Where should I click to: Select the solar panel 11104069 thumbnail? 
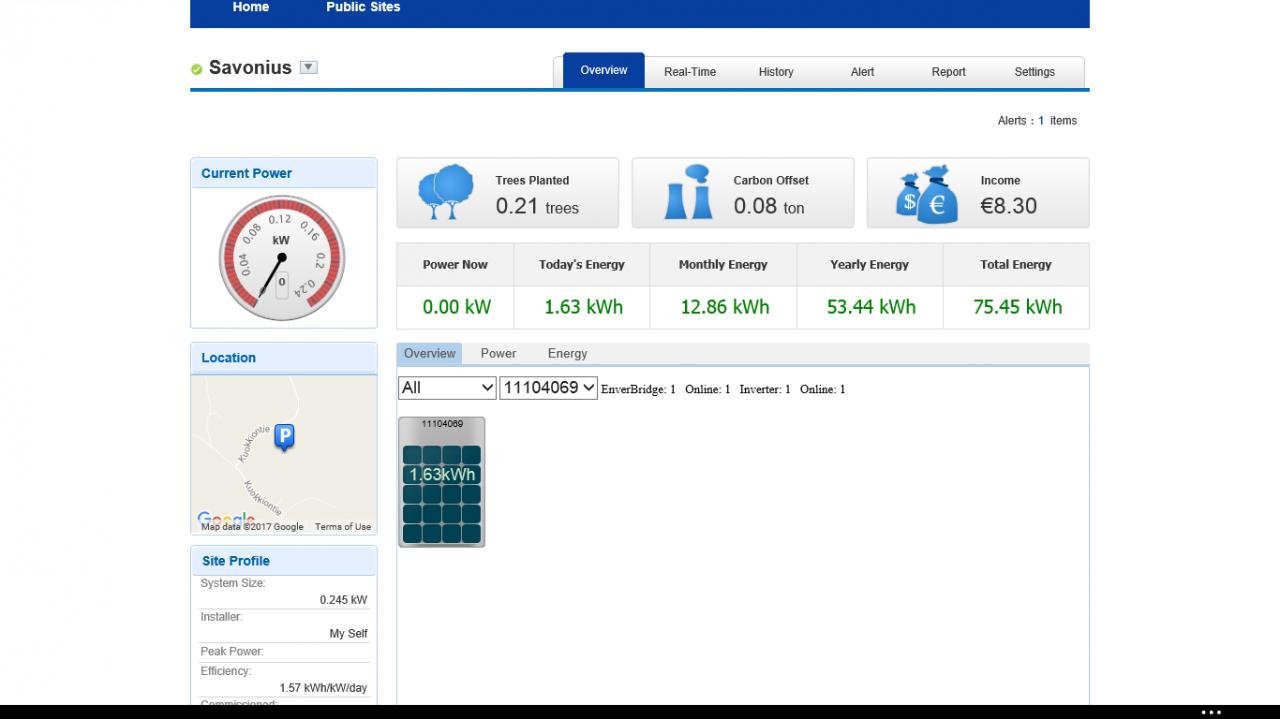442,482
